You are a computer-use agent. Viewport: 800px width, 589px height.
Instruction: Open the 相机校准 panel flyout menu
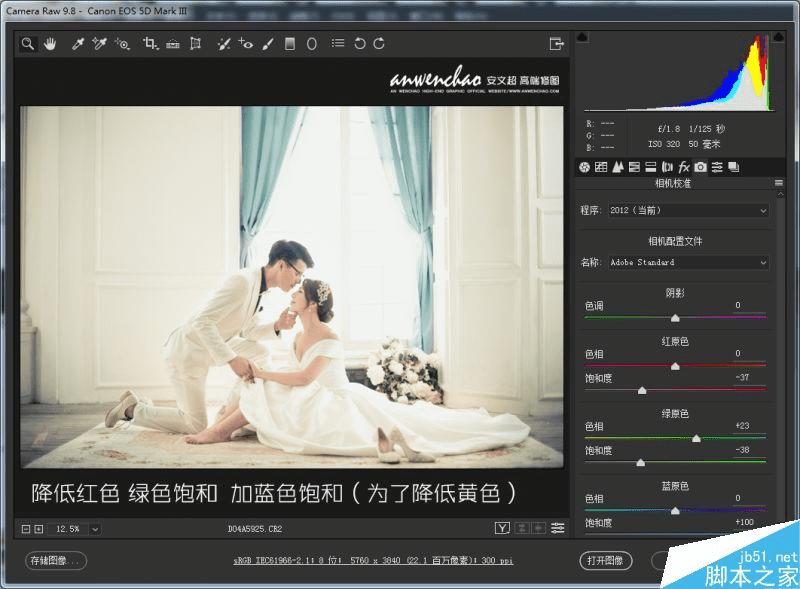(779, 183)
